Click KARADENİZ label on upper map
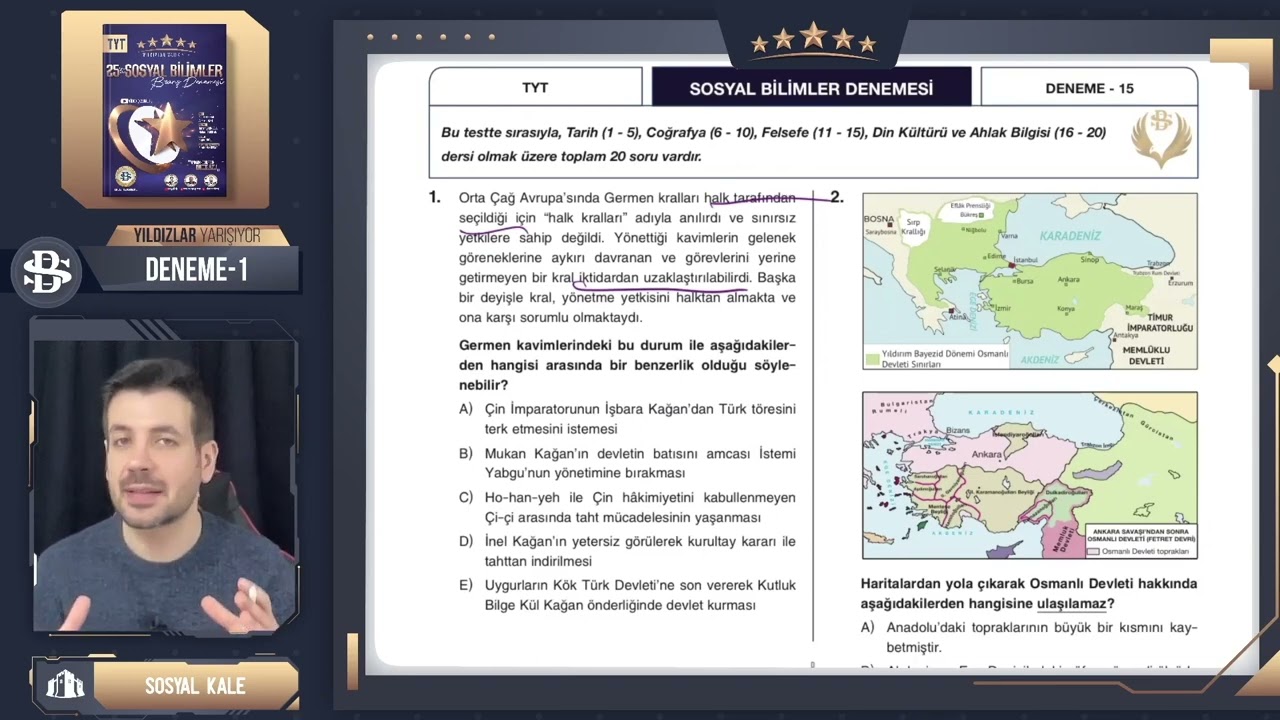 point(1070,236)
